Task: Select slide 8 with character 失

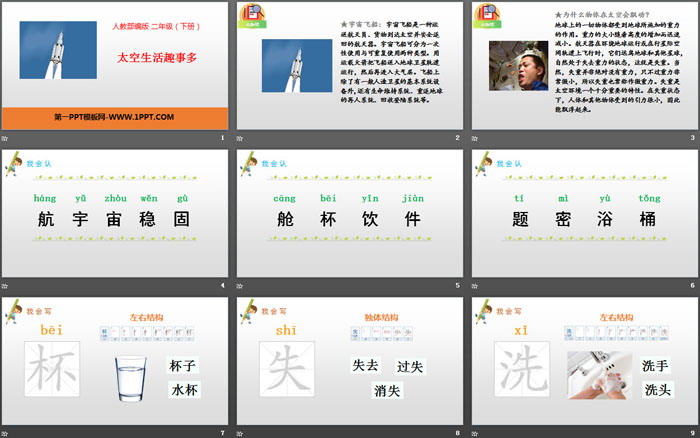Action: click(x=350, y=361)
